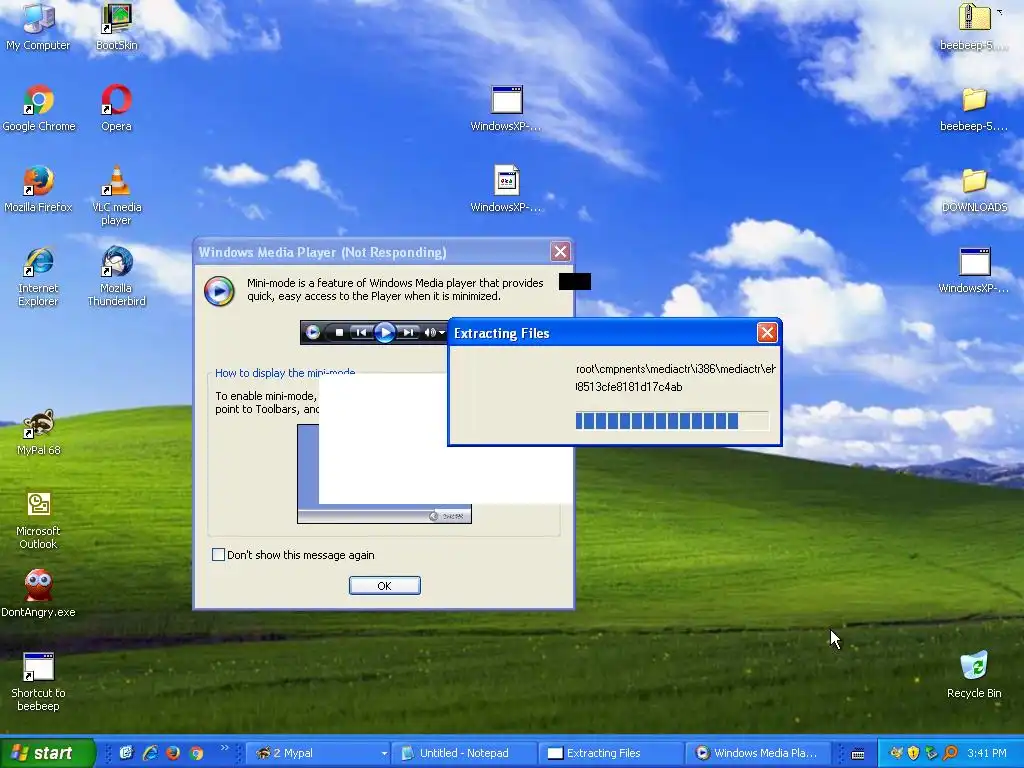Image resolution: width=1024 pixels, height=768 pixels.
Task: Select the BootSkin desktop shortcut
Action: 116,26
